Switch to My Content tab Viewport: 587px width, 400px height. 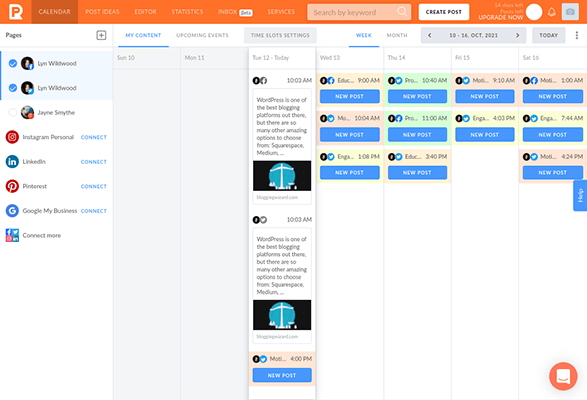(x=143, y=35)
